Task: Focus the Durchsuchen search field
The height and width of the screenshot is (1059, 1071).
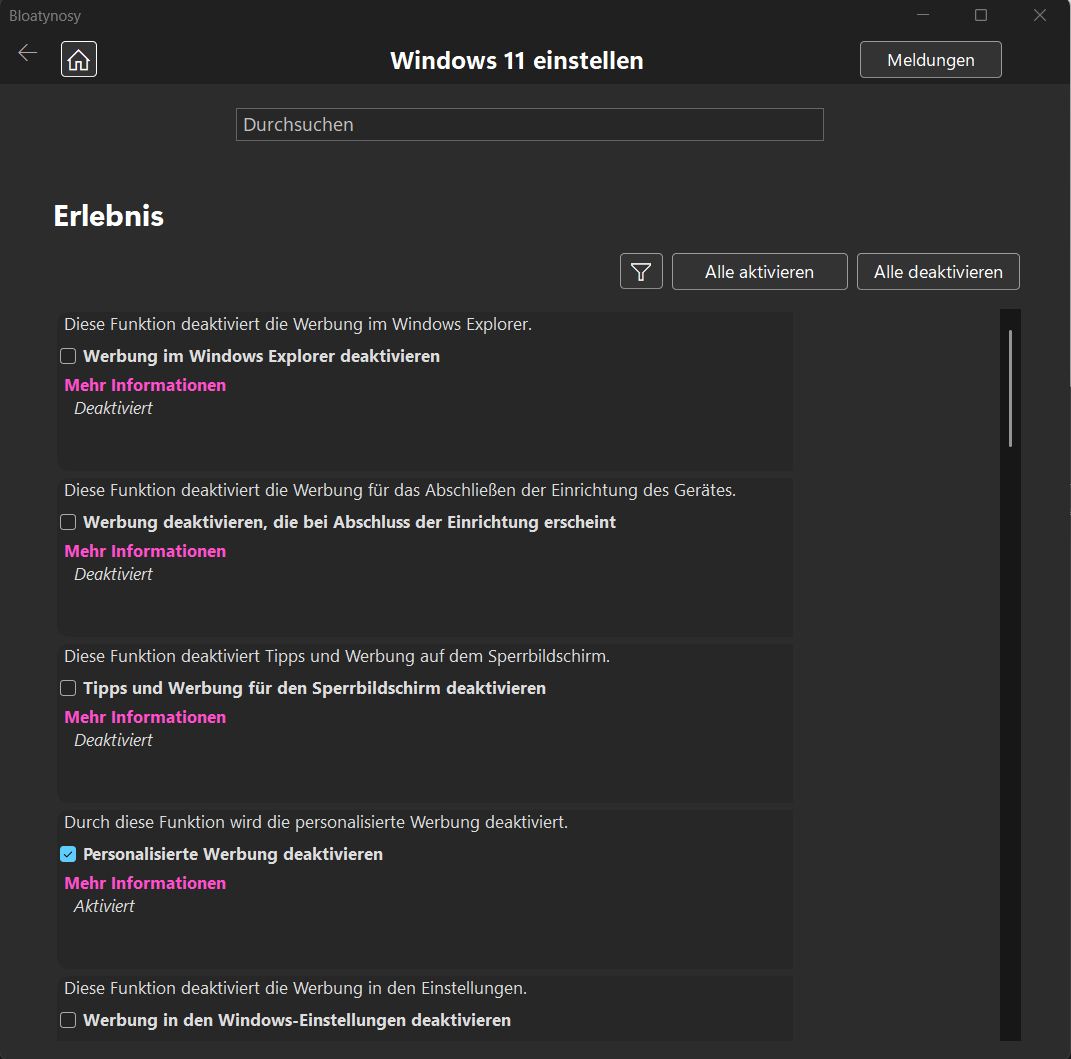Action: [529, 124]
